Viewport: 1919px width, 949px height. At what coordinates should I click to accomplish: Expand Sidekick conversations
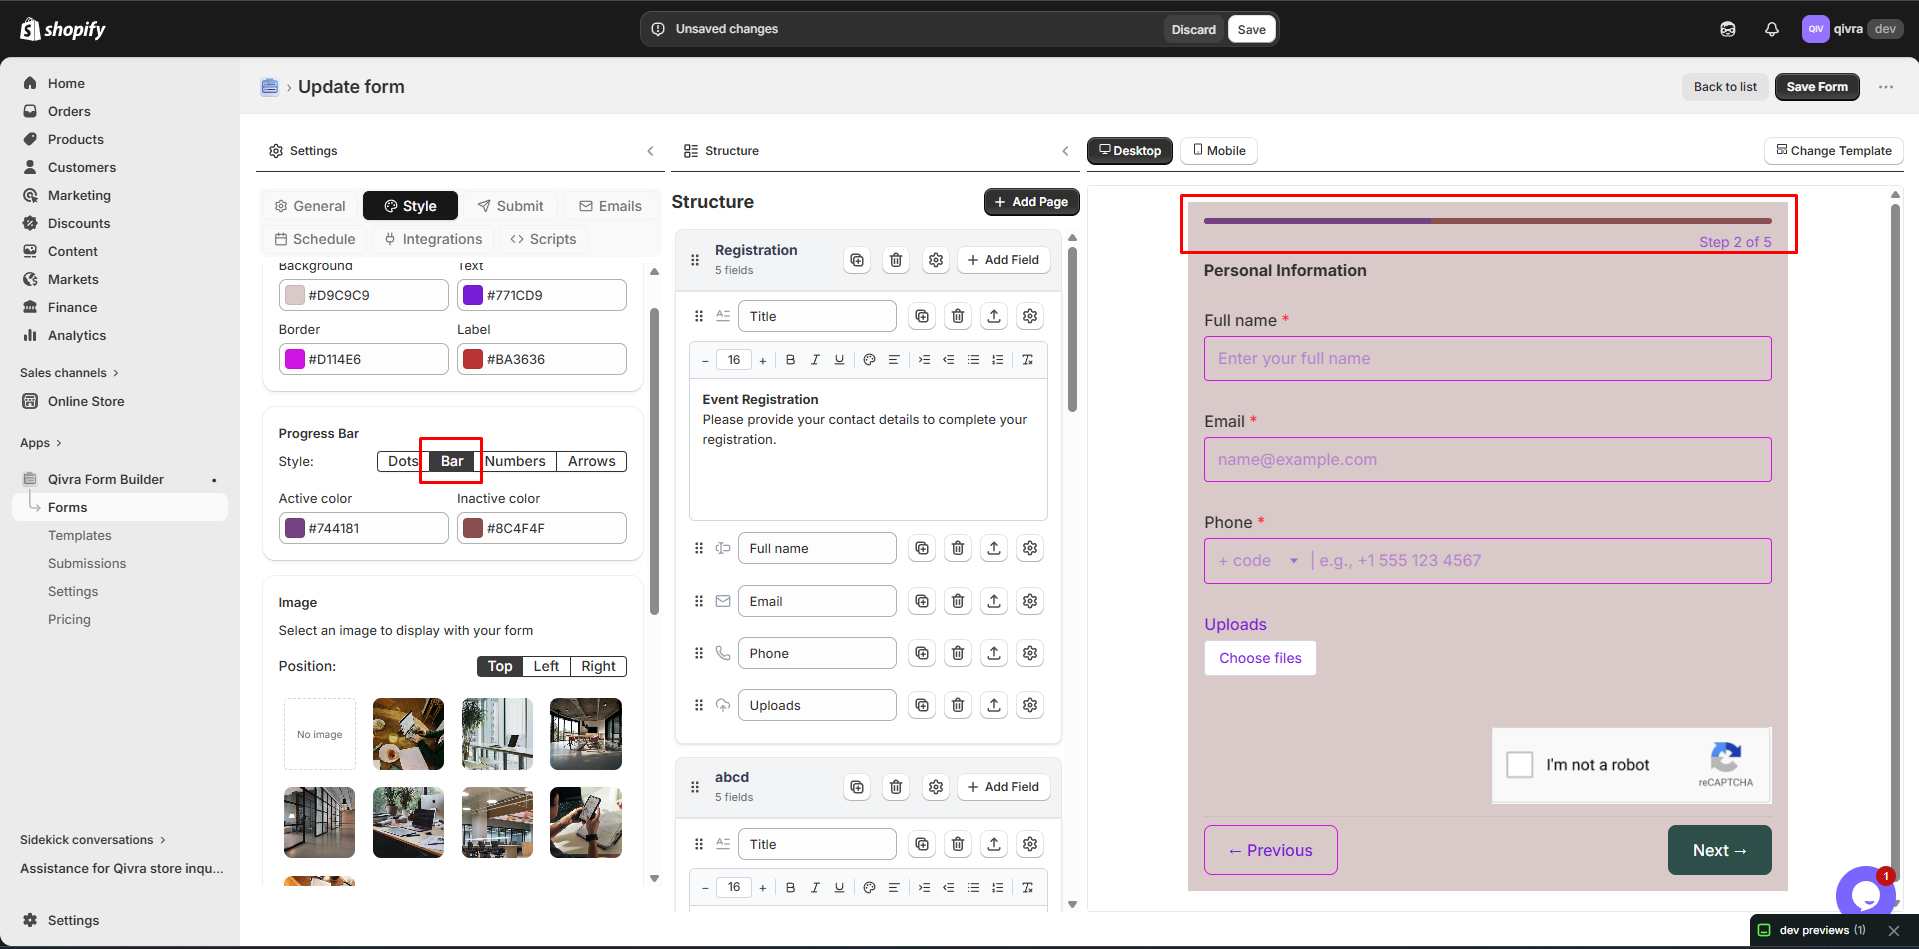pyautogui.click(x=93, y=840)
